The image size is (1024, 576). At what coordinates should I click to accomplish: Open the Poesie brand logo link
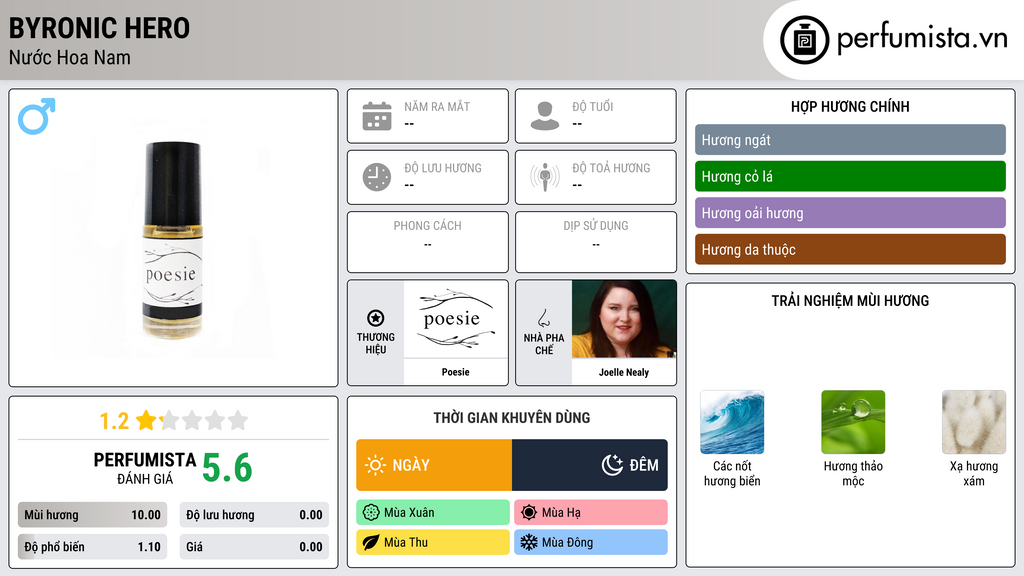point(456,319)
